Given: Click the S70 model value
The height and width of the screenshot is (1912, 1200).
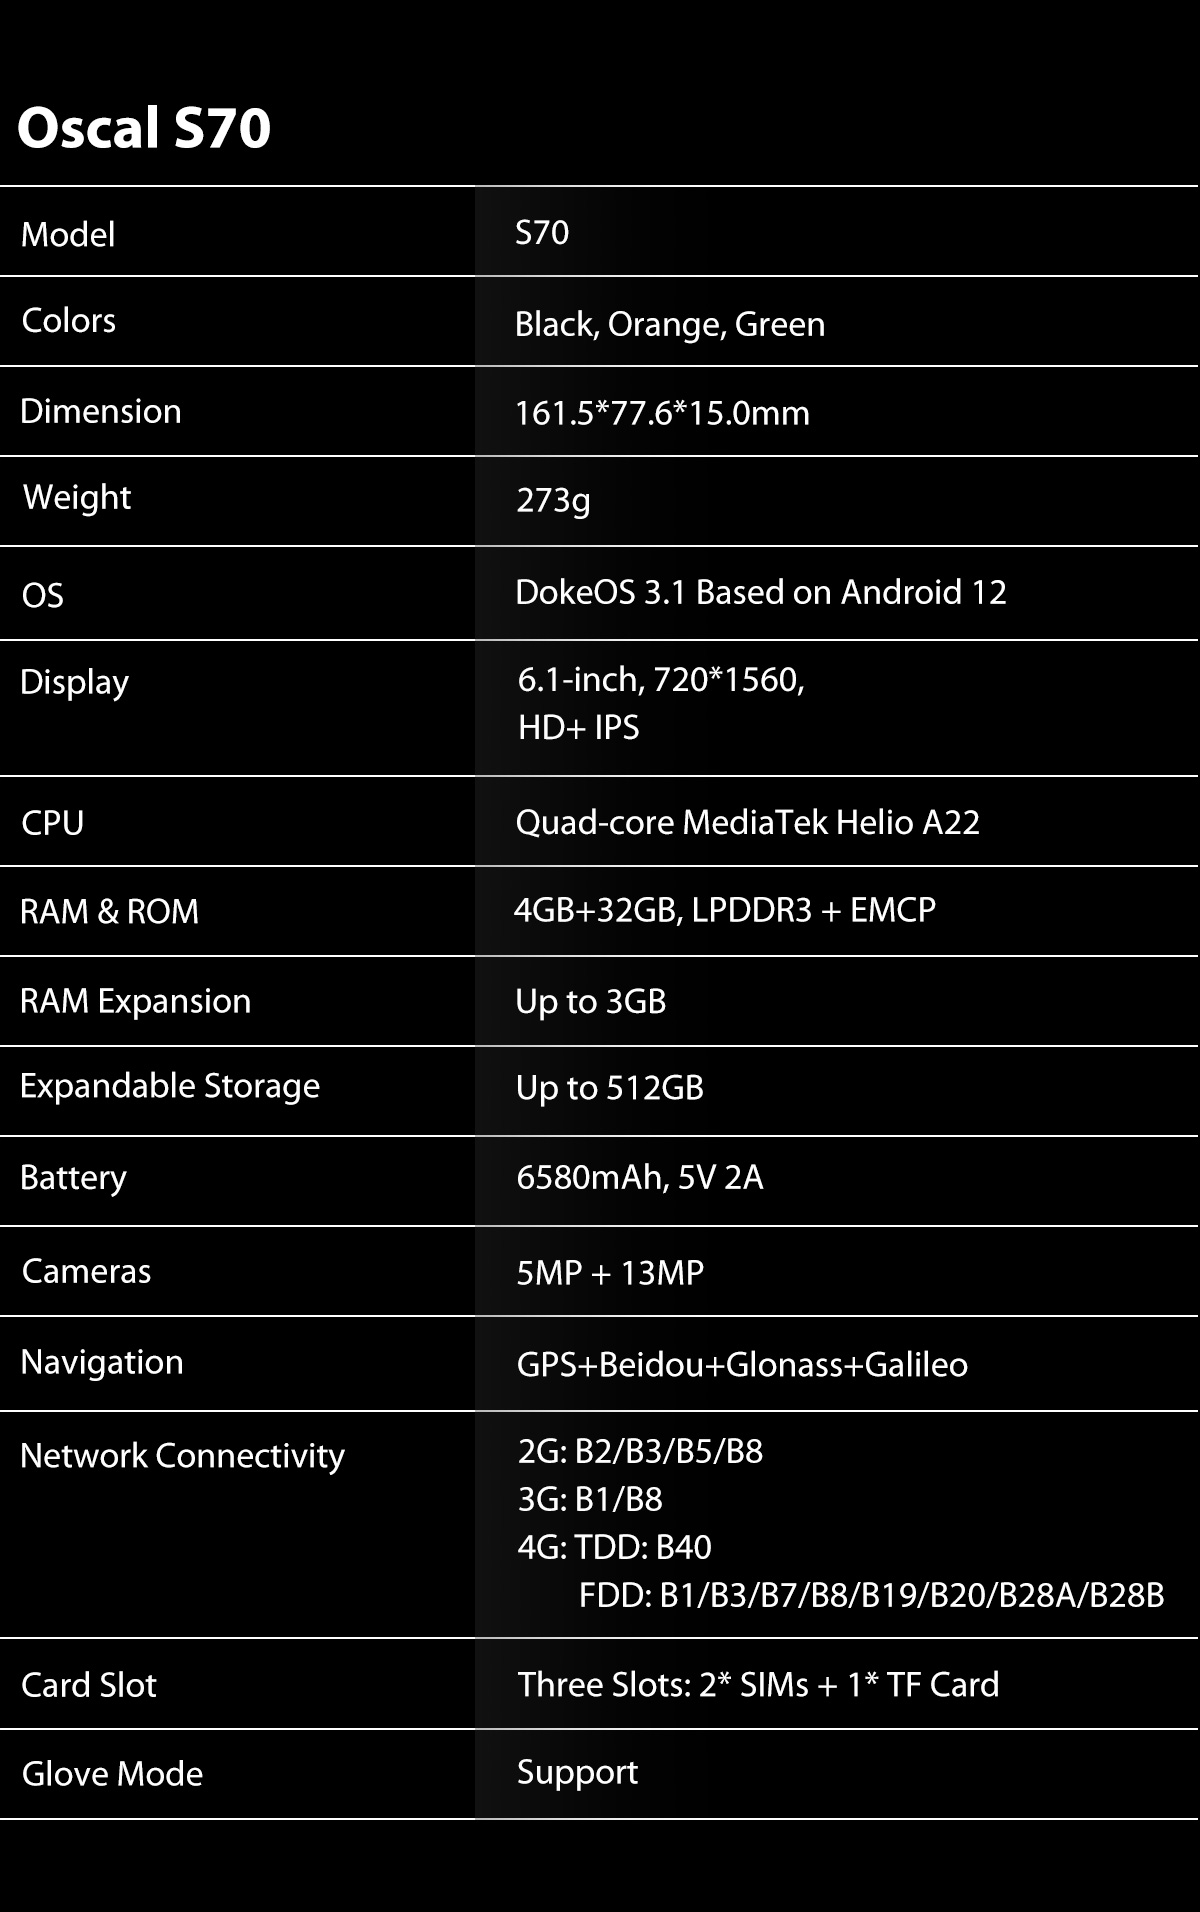Looking at the screenshot, I should tap(542, 233).
